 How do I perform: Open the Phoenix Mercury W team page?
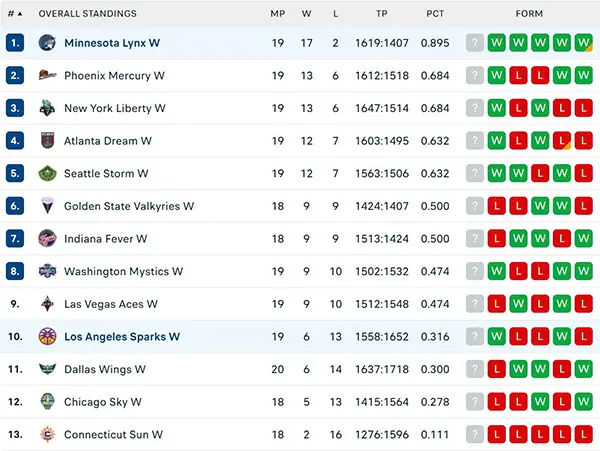click(x=114, y=75)
